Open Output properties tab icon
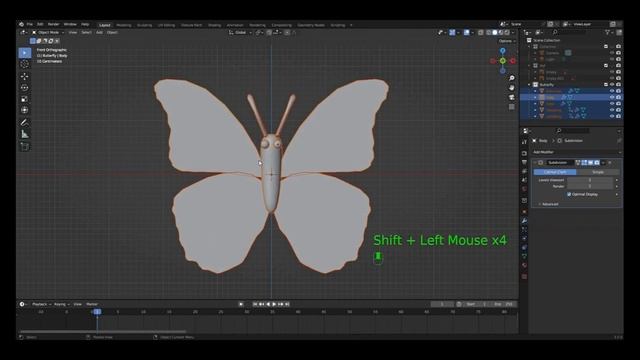 524,162
